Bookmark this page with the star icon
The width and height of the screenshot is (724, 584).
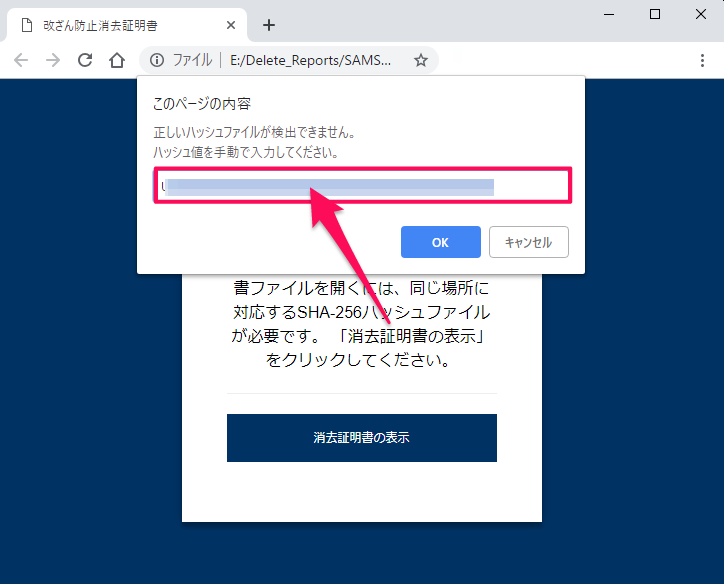[x=421, y=60]
